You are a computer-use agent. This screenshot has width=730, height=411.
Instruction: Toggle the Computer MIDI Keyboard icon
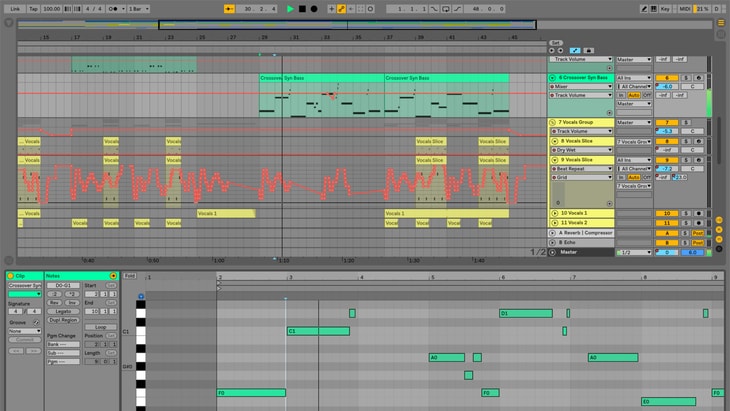(654, 9)
